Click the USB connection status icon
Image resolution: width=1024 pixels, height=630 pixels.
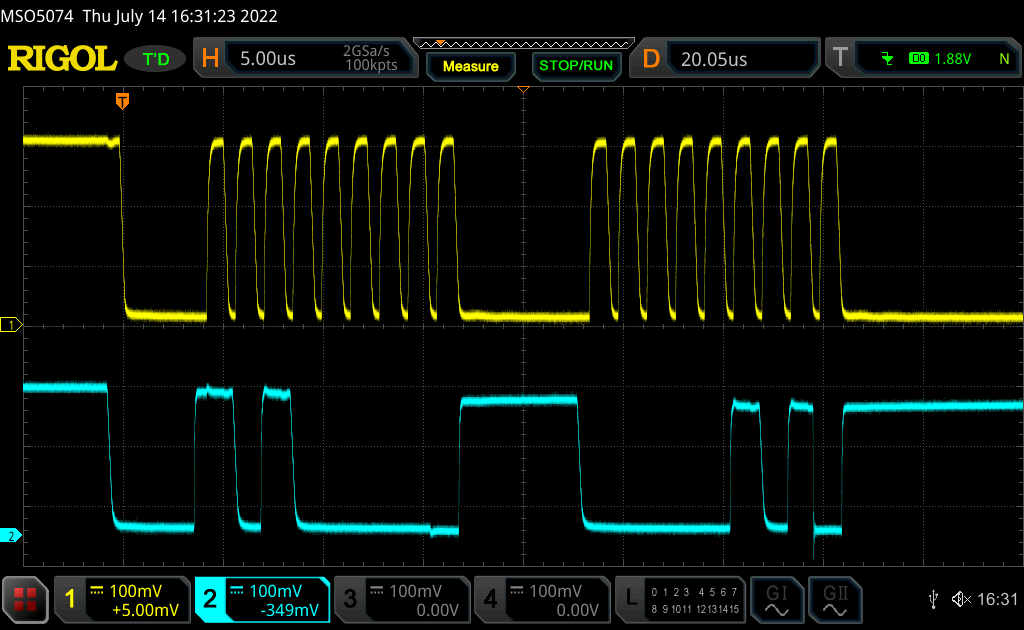click(x=932, y=599)
